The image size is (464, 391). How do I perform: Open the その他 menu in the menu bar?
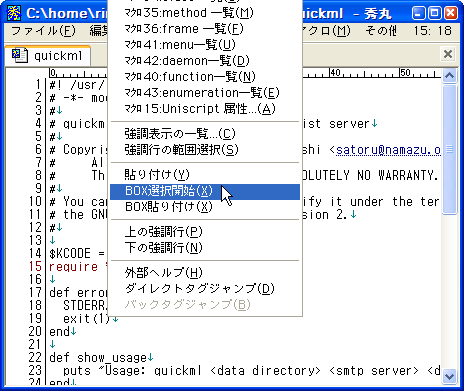(x=381, y=31)
